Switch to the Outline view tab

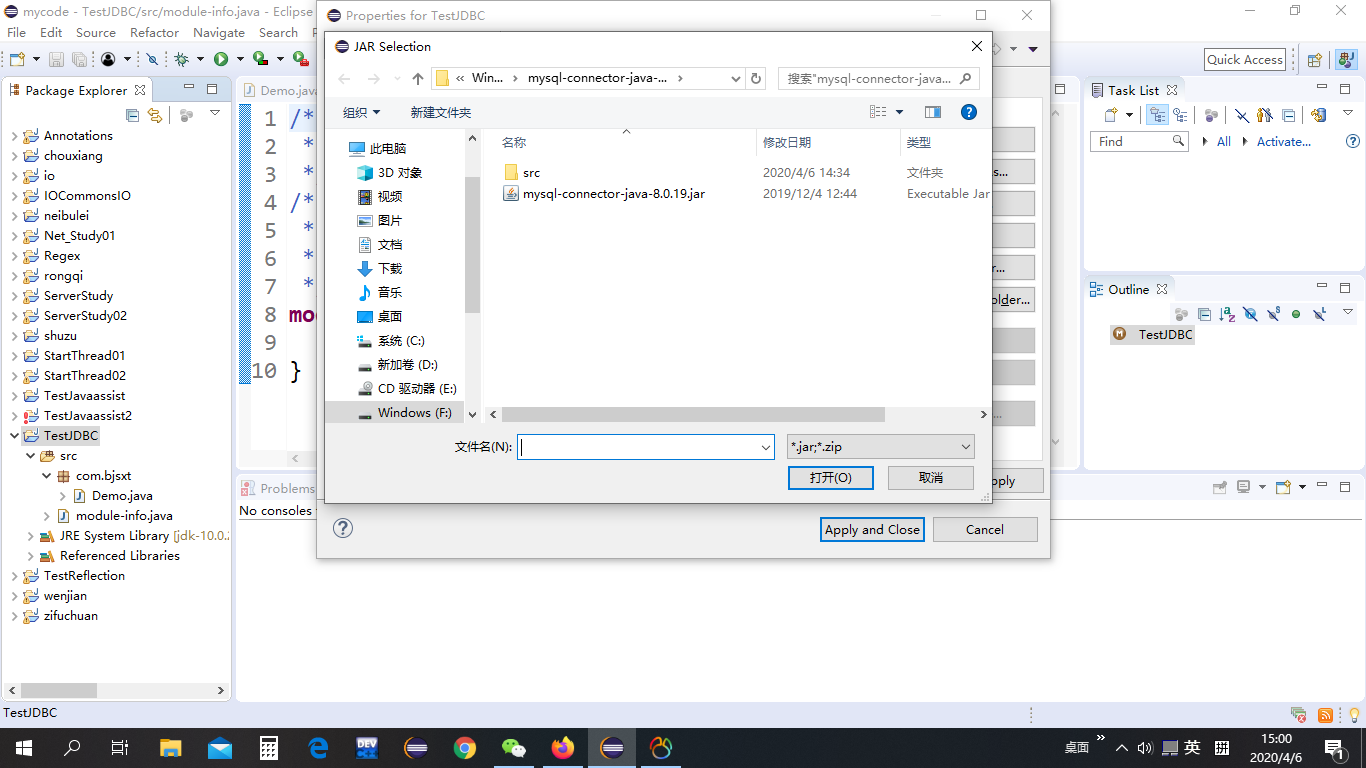(1128, 289)
